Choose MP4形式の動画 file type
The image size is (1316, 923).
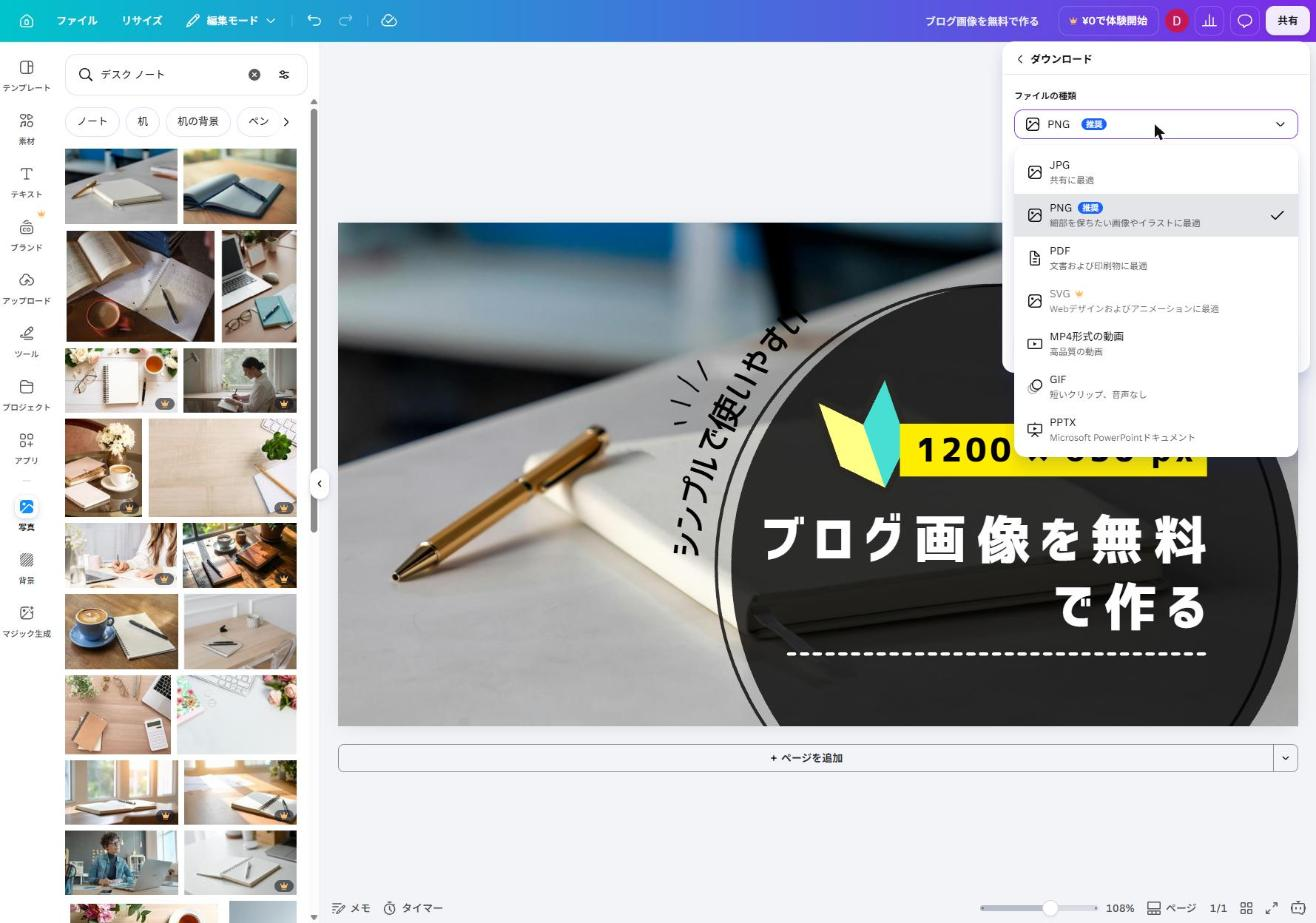[x=1155, y=344]
